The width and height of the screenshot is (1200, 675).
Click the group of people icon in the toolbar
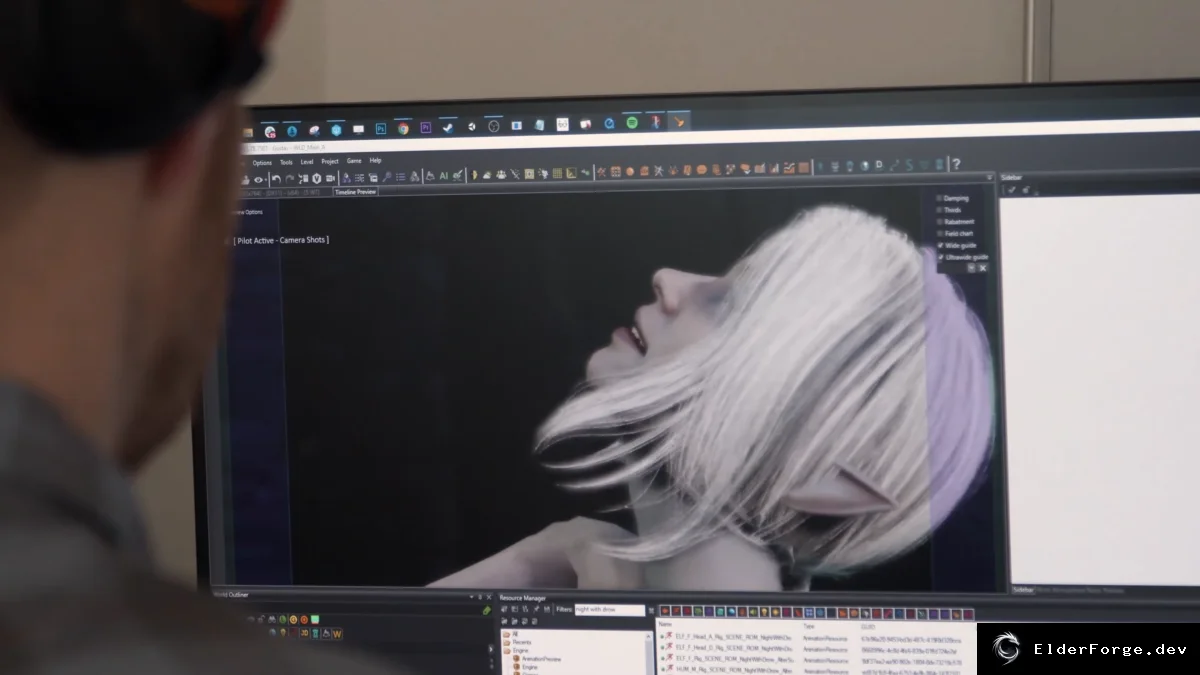(x=501, y=174)
